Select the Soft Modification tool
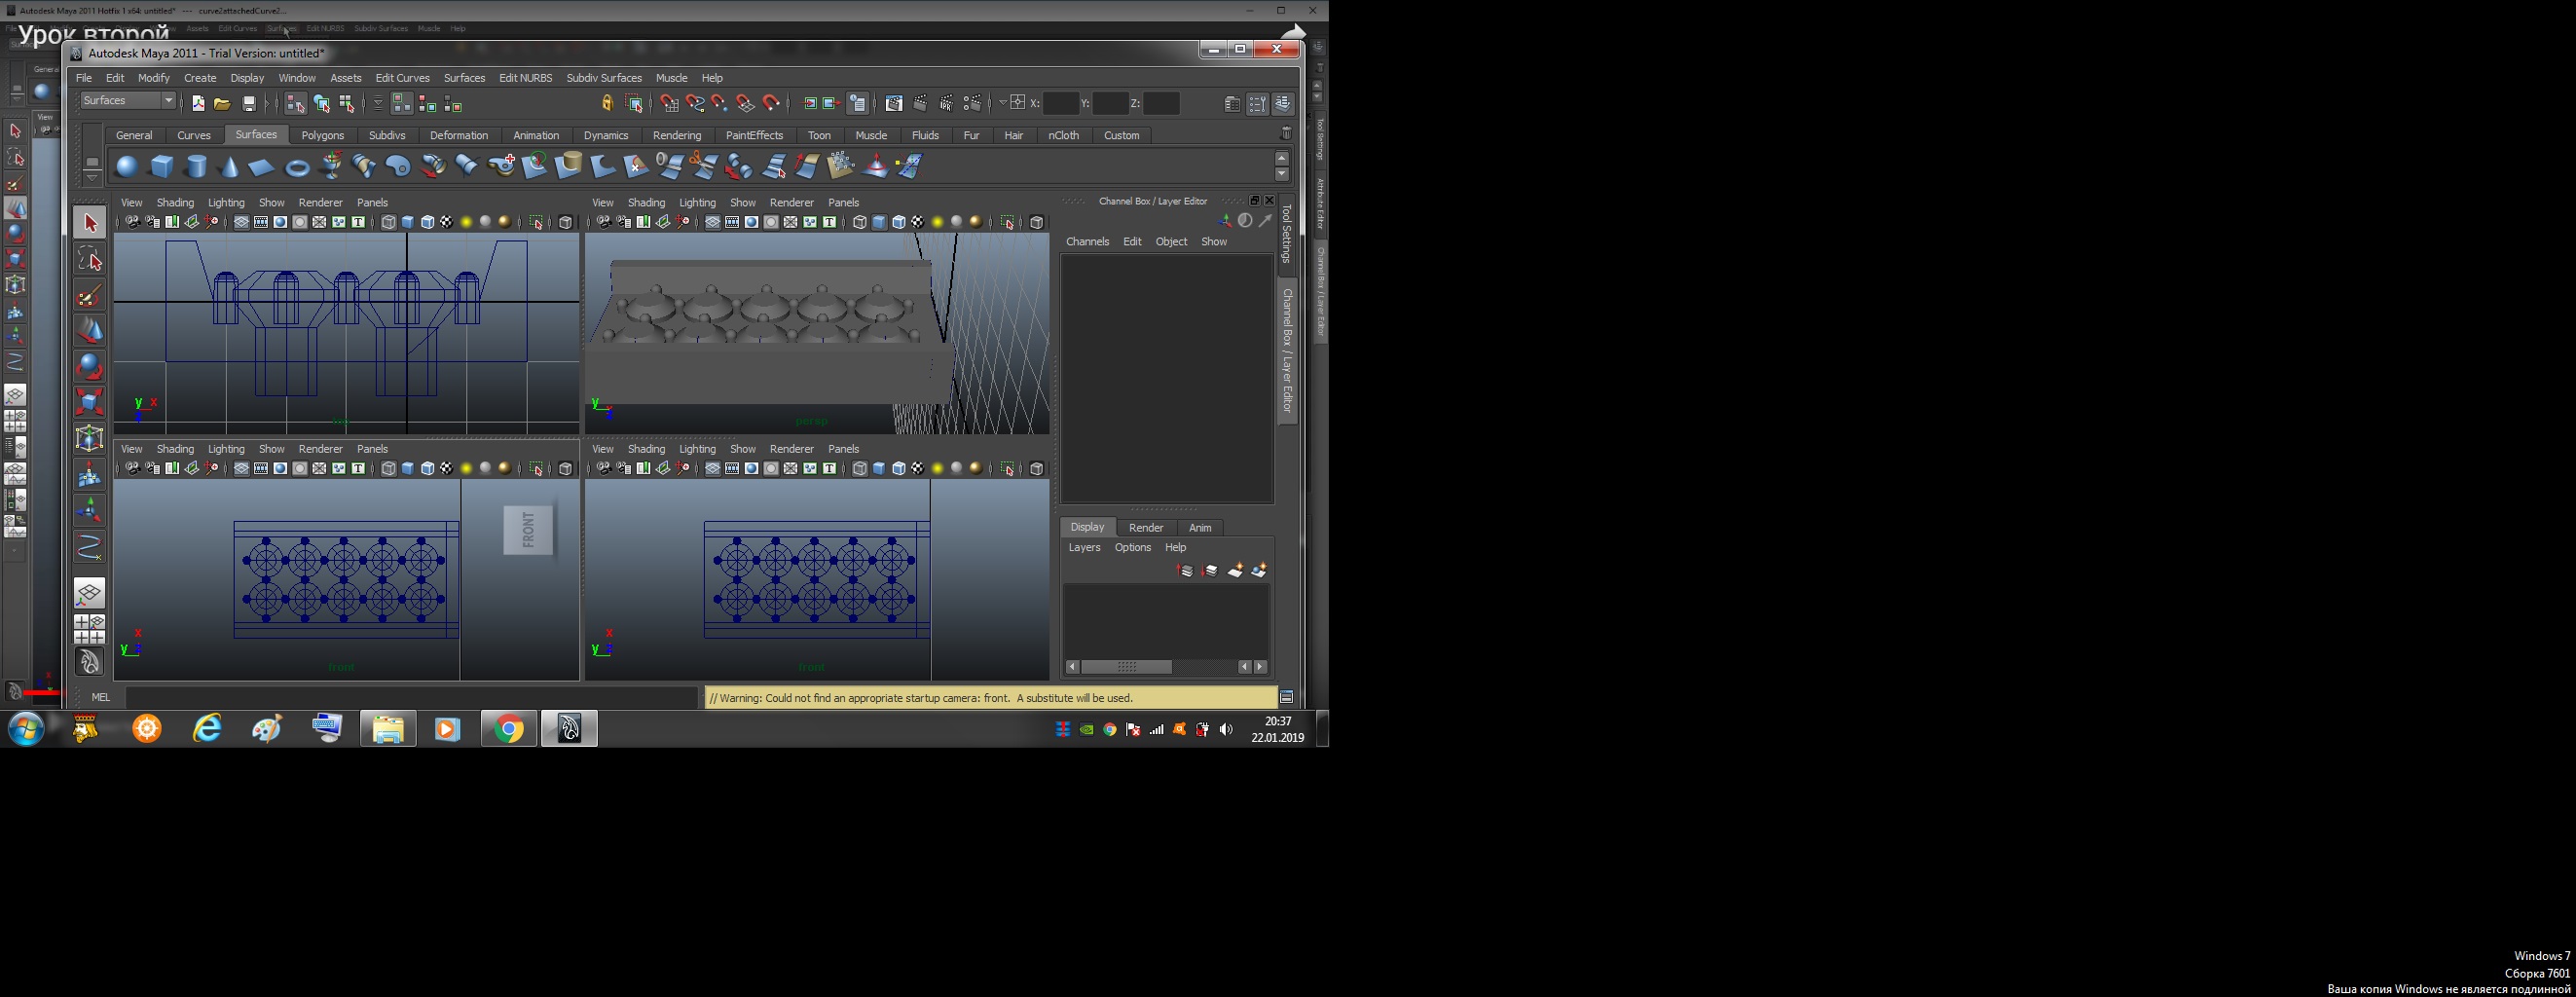Screen dimensions: 2576x997 (90, 474)
